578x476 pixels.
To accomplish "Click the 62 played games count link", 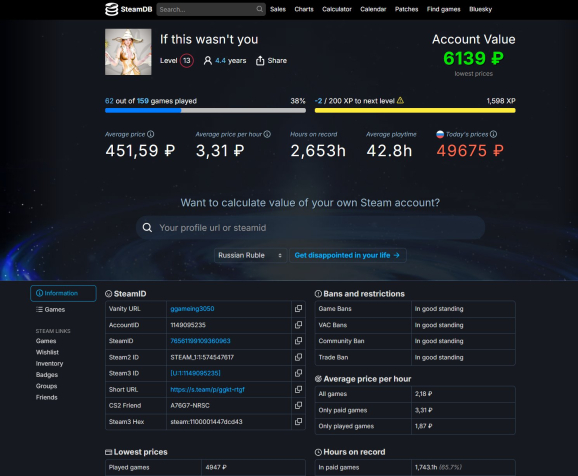I will pyautogui.click(x=109, y=101).
